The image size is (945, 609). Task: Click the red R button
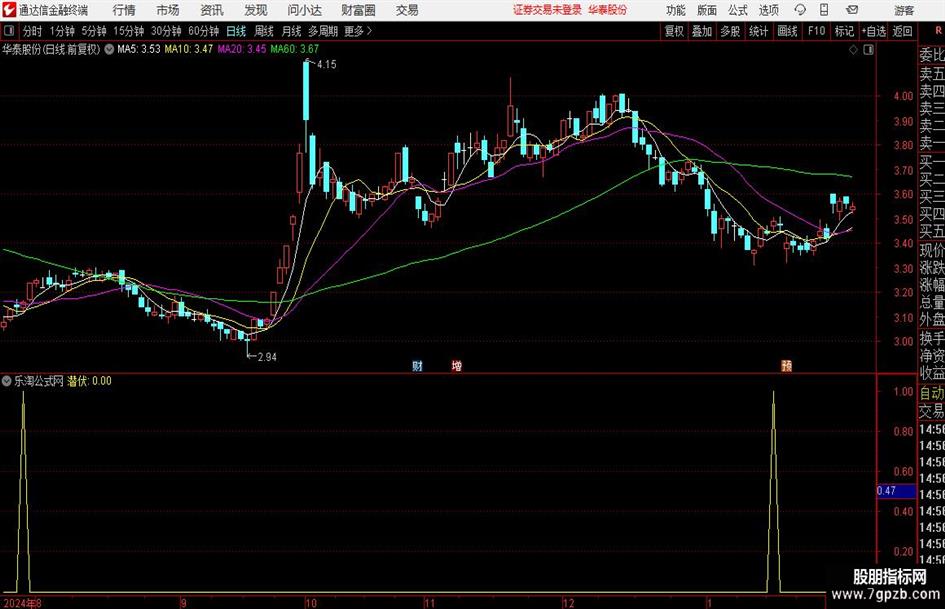(938, 30)
